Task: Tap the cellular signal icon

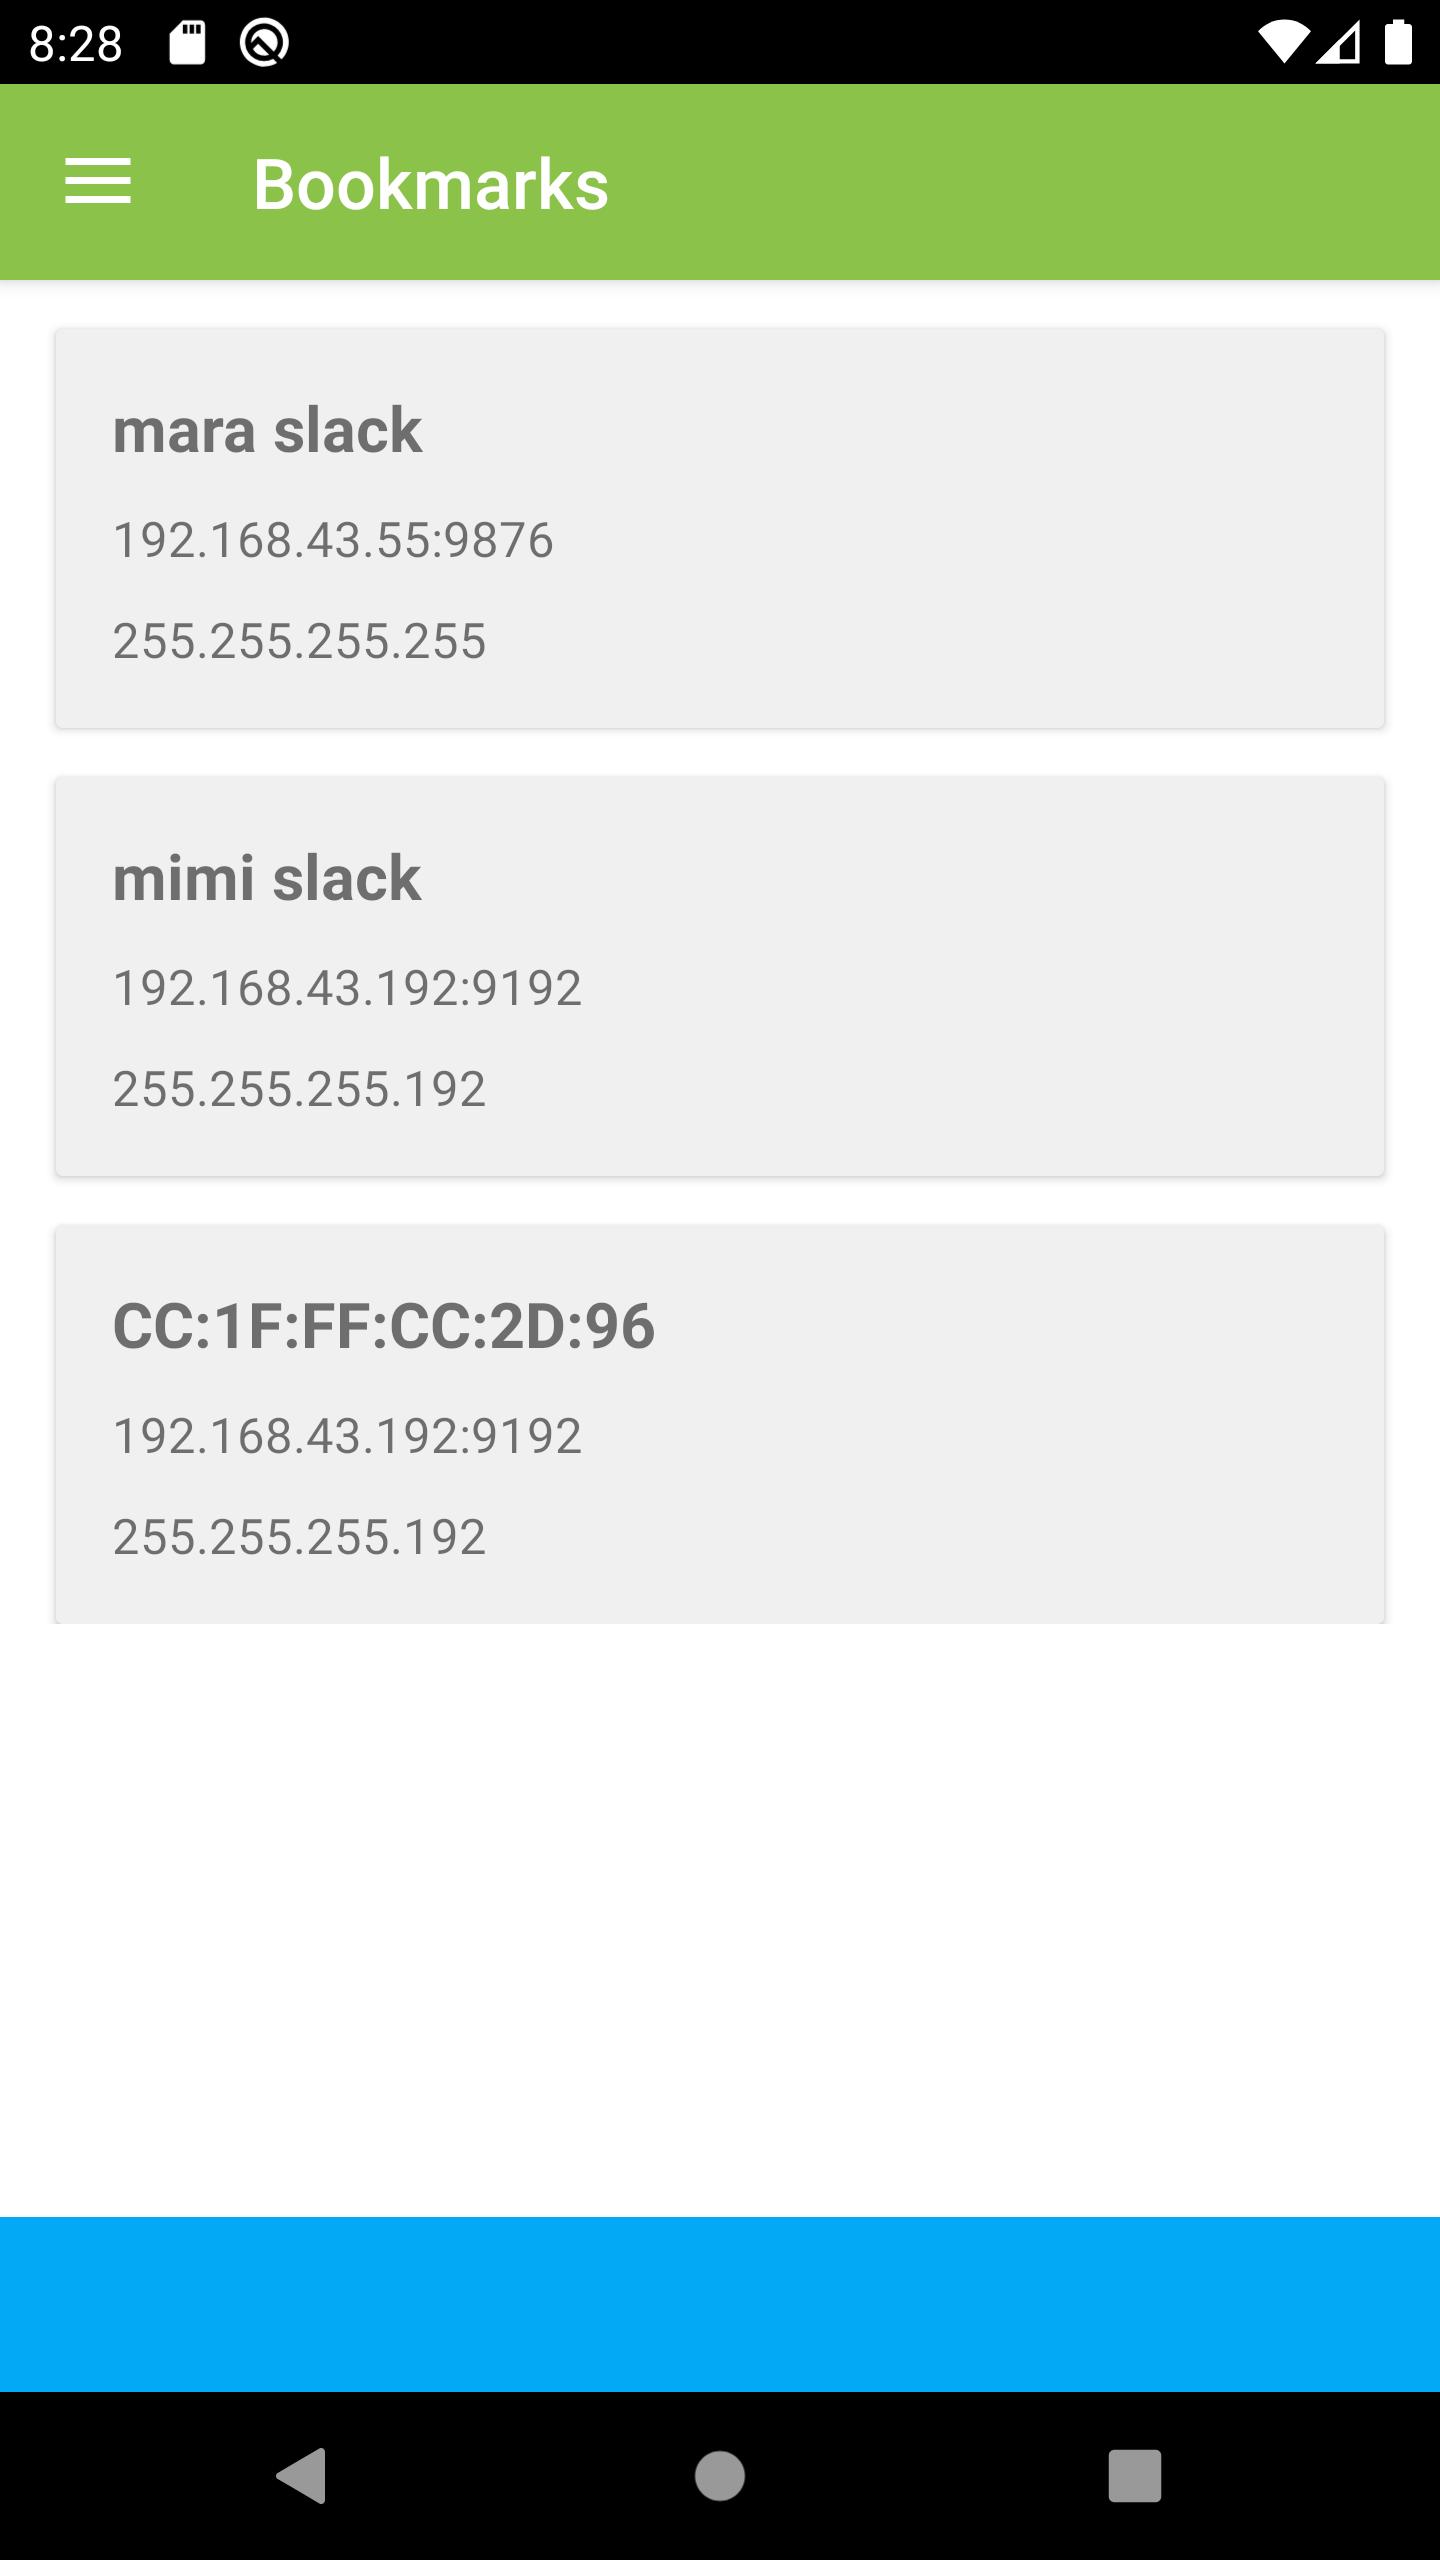Action: (x=1339, y=43)
